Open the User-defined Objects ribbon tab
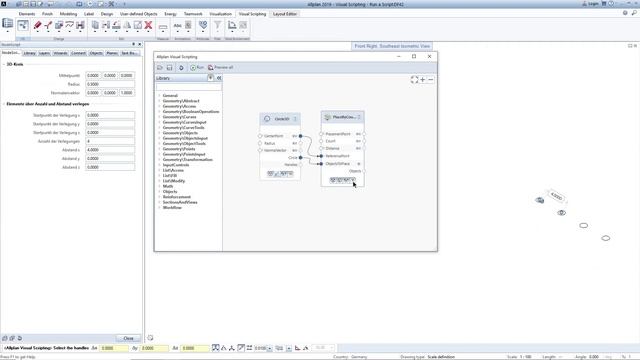 point(138,14)
